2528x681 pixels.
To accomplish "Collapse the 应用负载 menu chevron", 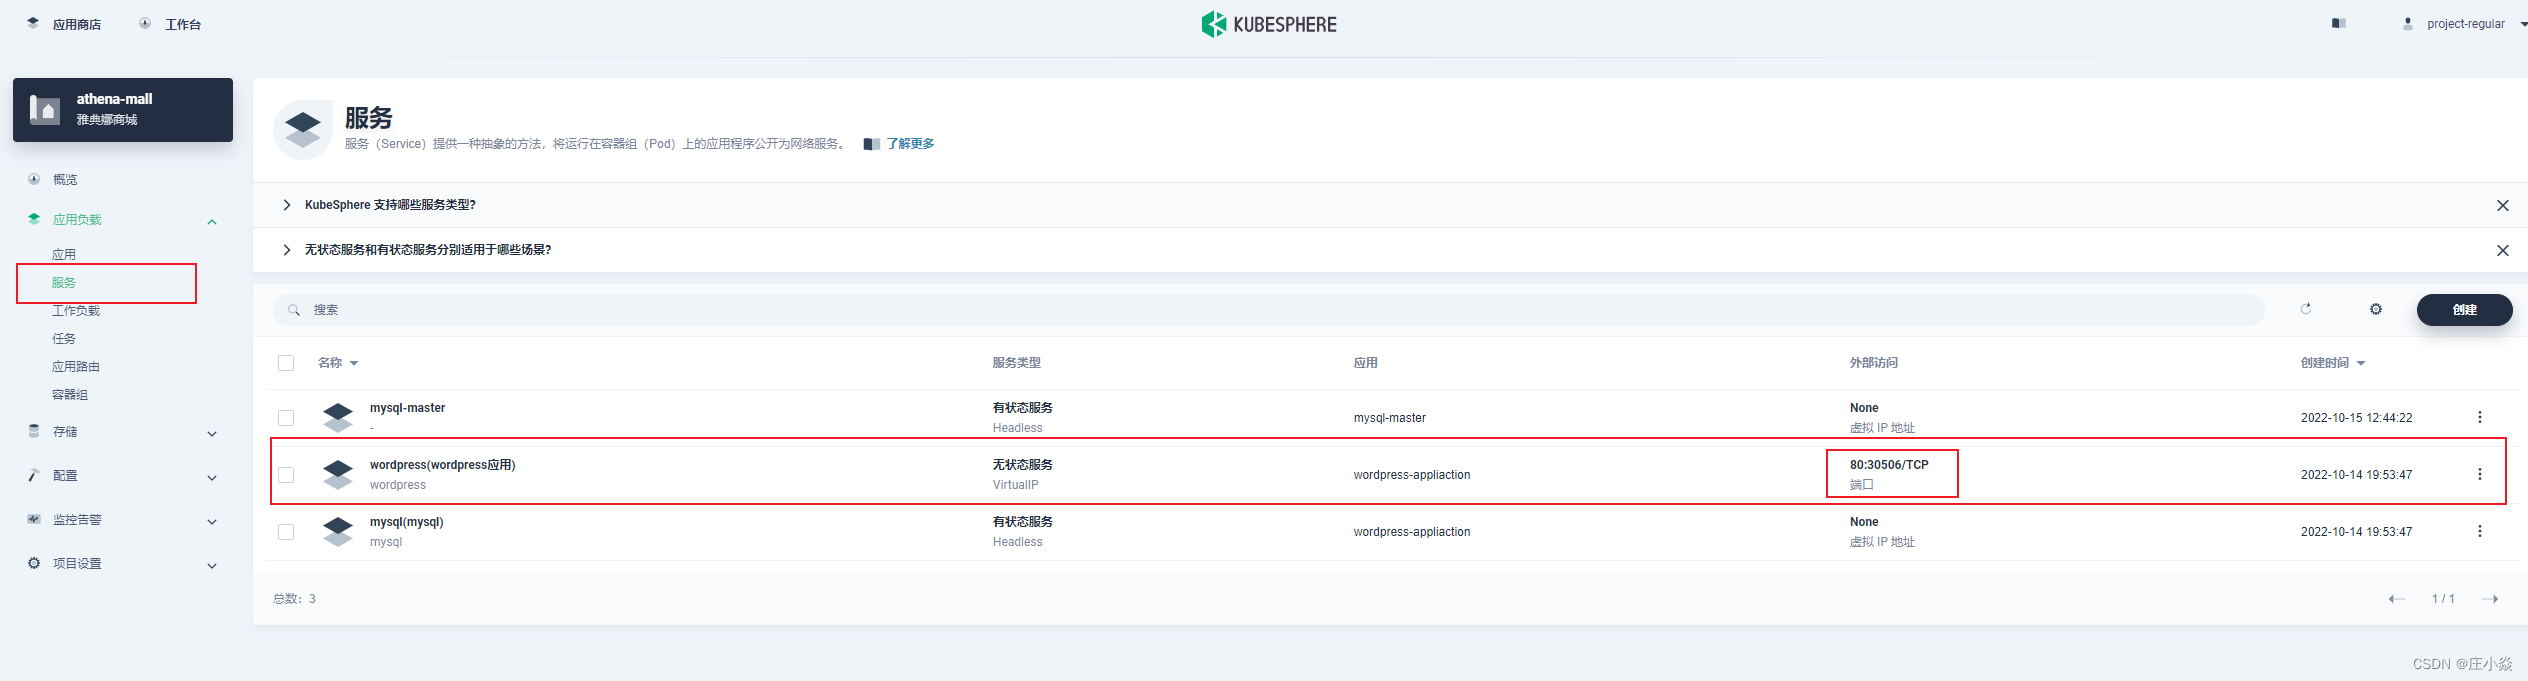I will 212,221.
